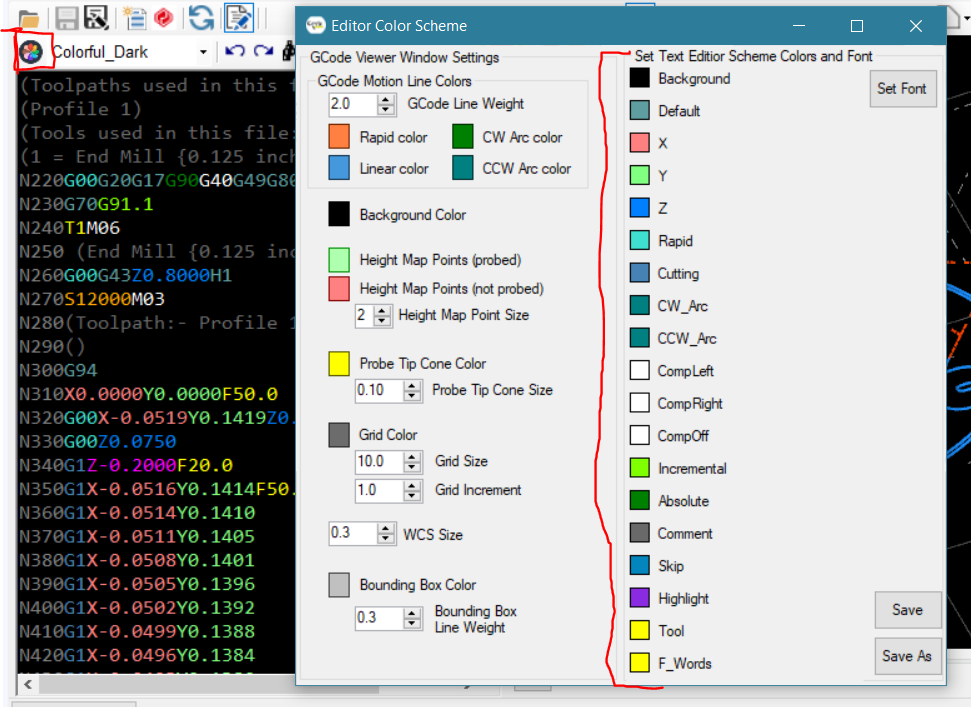971x707 pixels.
Task: Change the Y word green swatch
Action: coord(640,175)
